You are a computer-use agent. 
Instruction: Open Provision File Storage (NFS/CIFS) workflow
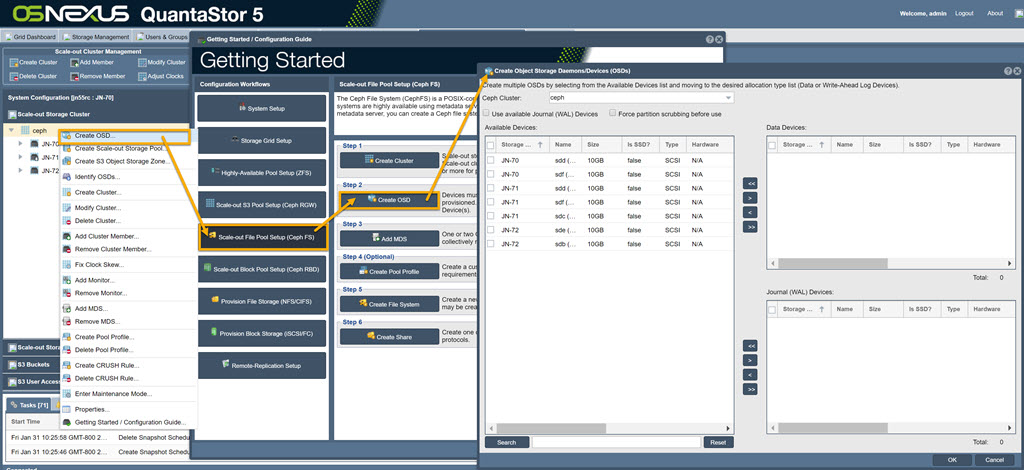coord(261,301)
